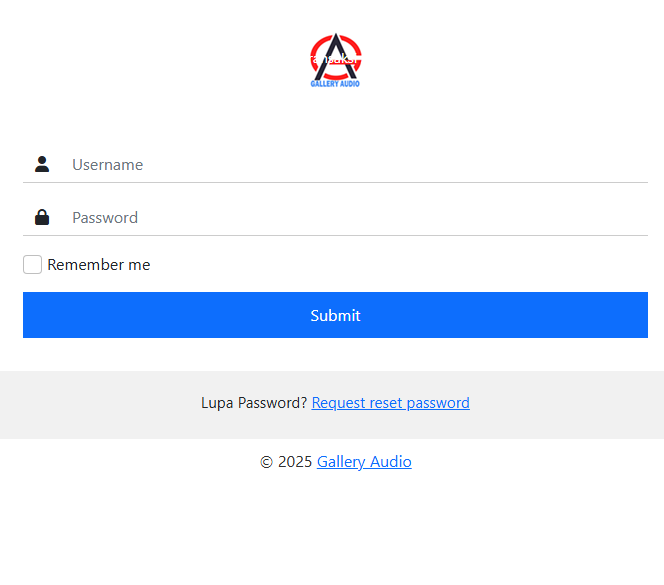Viewport: 664px width, 585px height.
Task: Open the Request reset password link
Action: point(390,403)
